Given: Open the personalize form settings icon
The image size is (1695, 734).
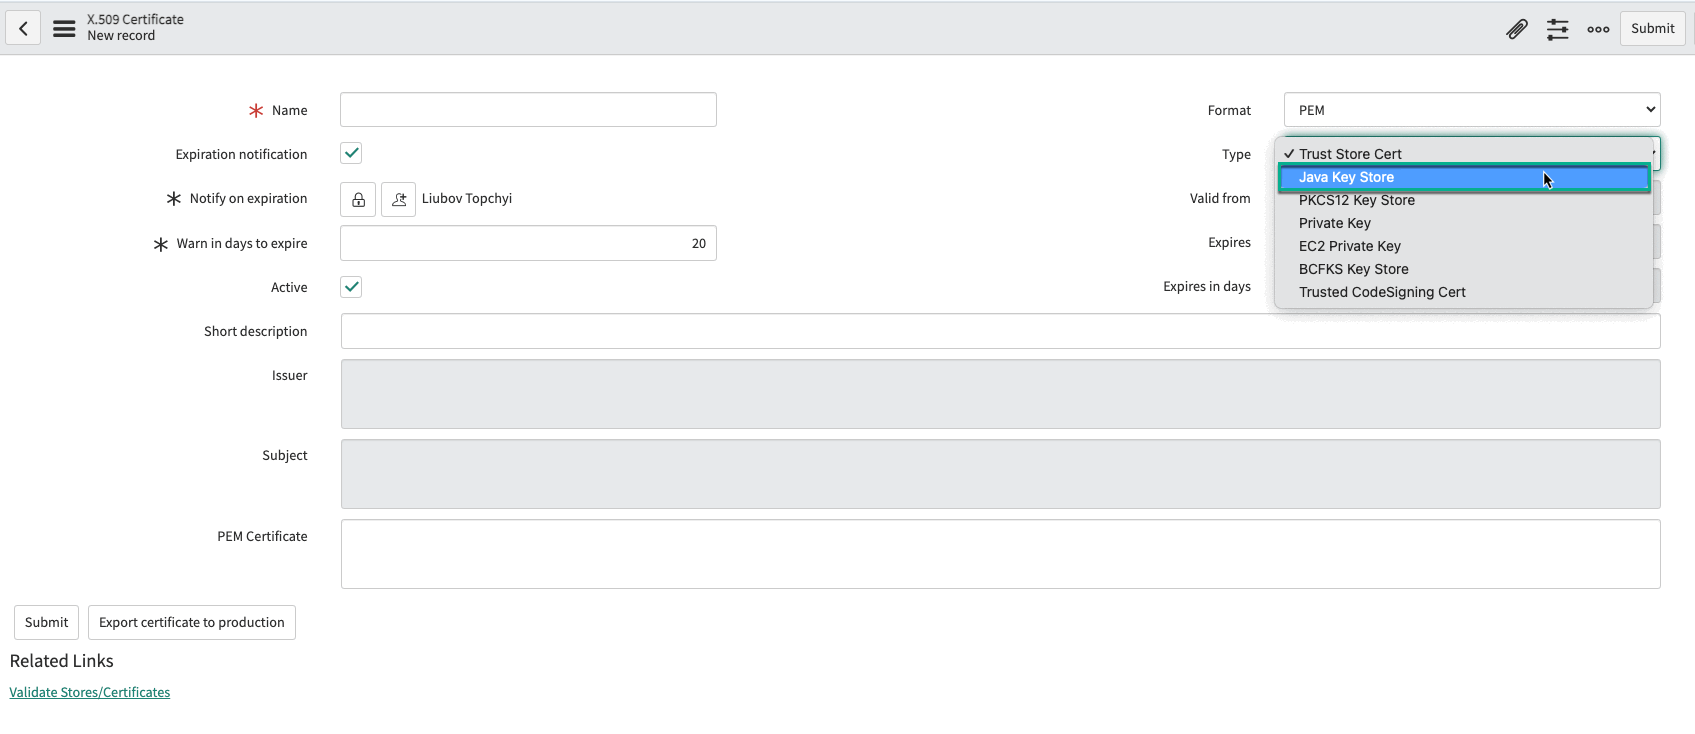Looking at the screenshot, I should (x=1557, y=29).
